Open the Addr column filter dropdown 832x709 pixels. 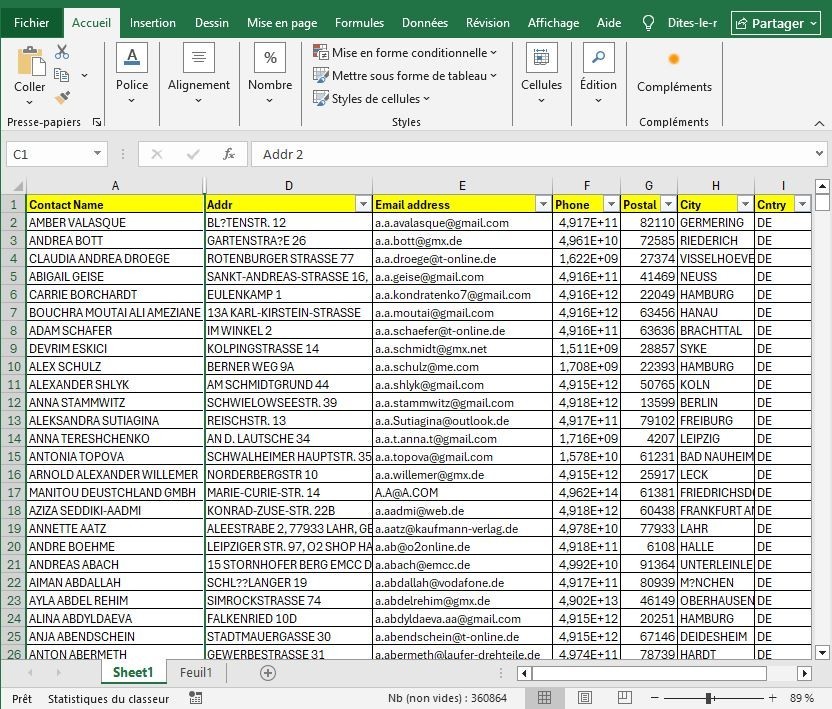(363, 204)
